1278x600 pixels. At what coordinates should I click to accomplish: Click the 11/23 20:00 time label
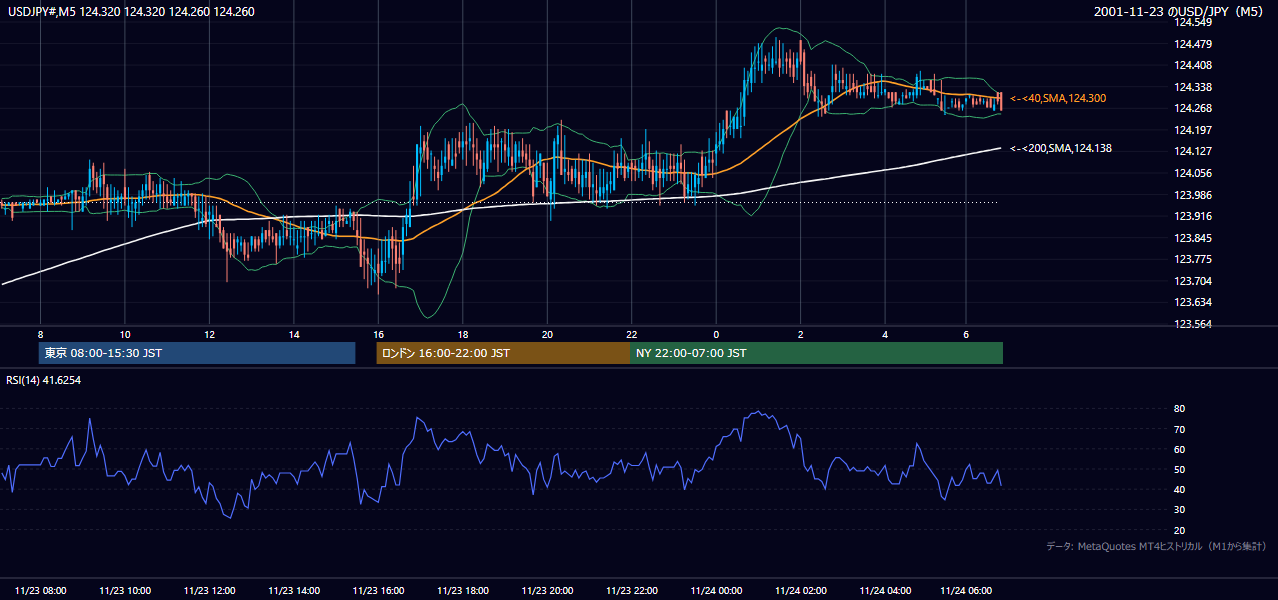point(547,591)
